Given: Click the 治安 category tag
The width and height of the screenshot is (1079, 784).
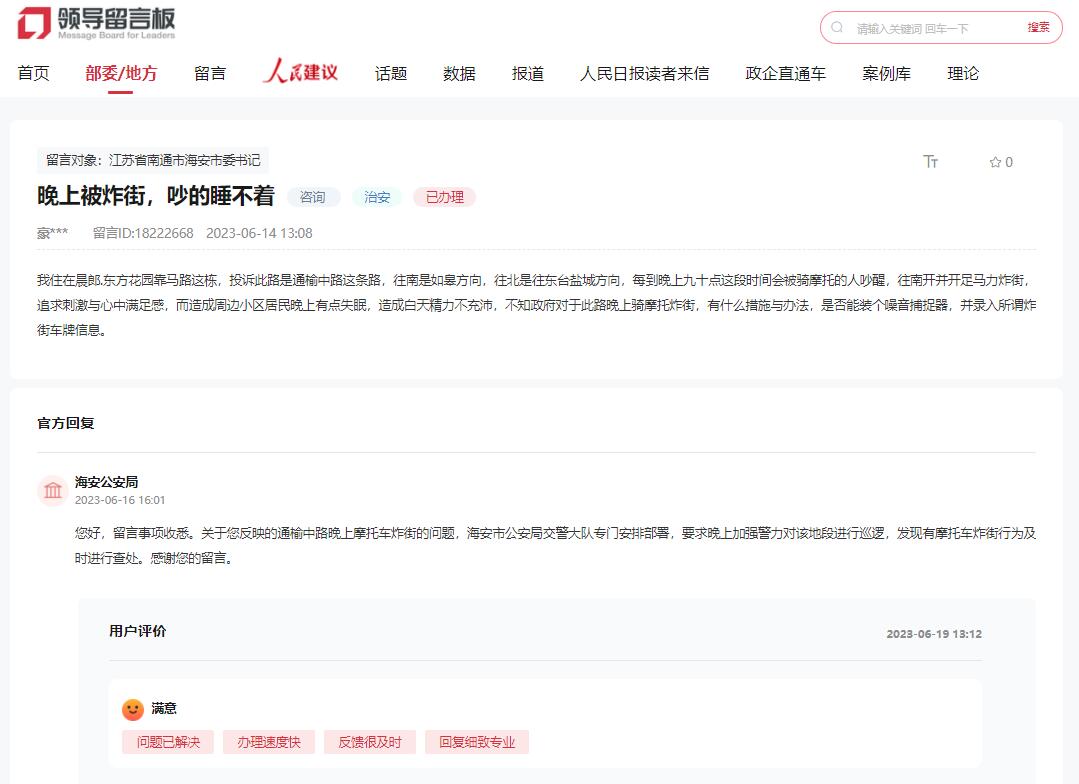Looking at the screenshot, I should (x=377, y=197).
